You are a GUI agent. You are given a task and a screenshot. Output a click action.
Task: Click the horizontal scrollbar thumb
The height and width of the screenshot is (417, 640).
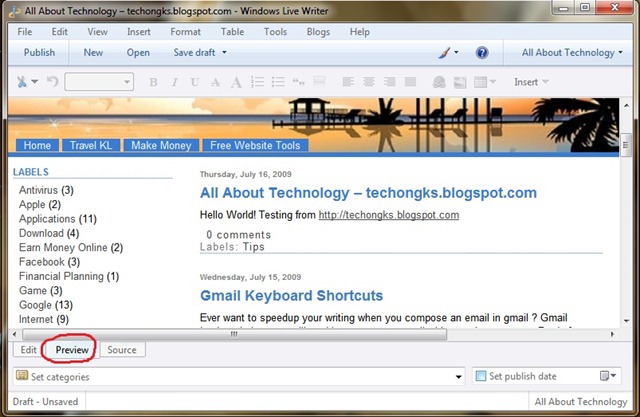click(x=234, y=334)
